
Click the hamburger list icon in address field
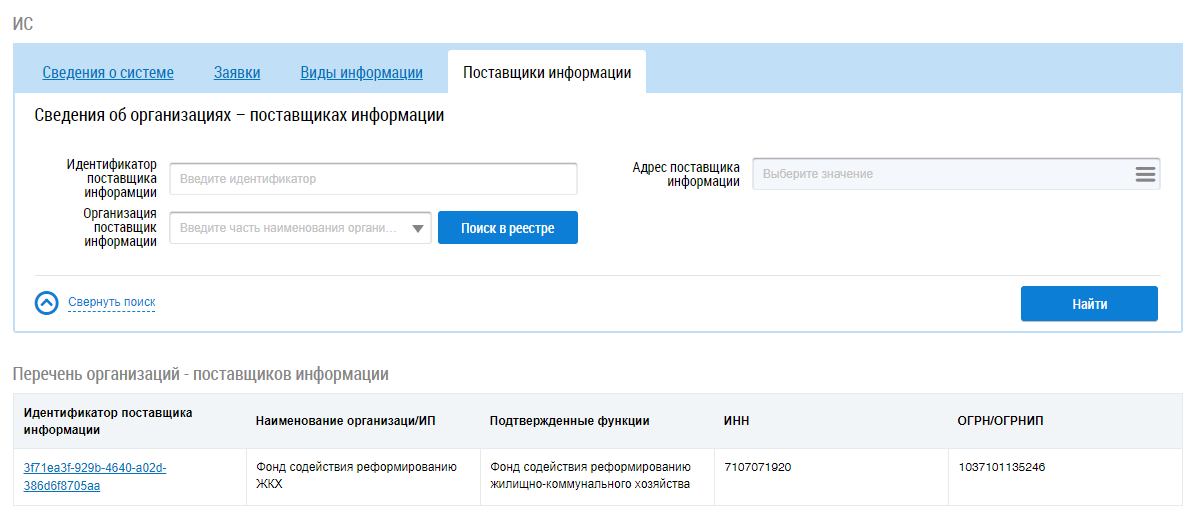point(1145,174)
